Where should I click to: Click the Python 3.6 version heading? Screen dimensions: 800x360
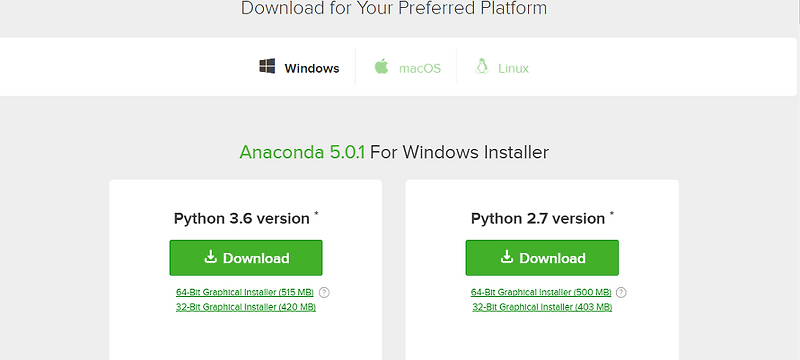[x=242, y=219]
